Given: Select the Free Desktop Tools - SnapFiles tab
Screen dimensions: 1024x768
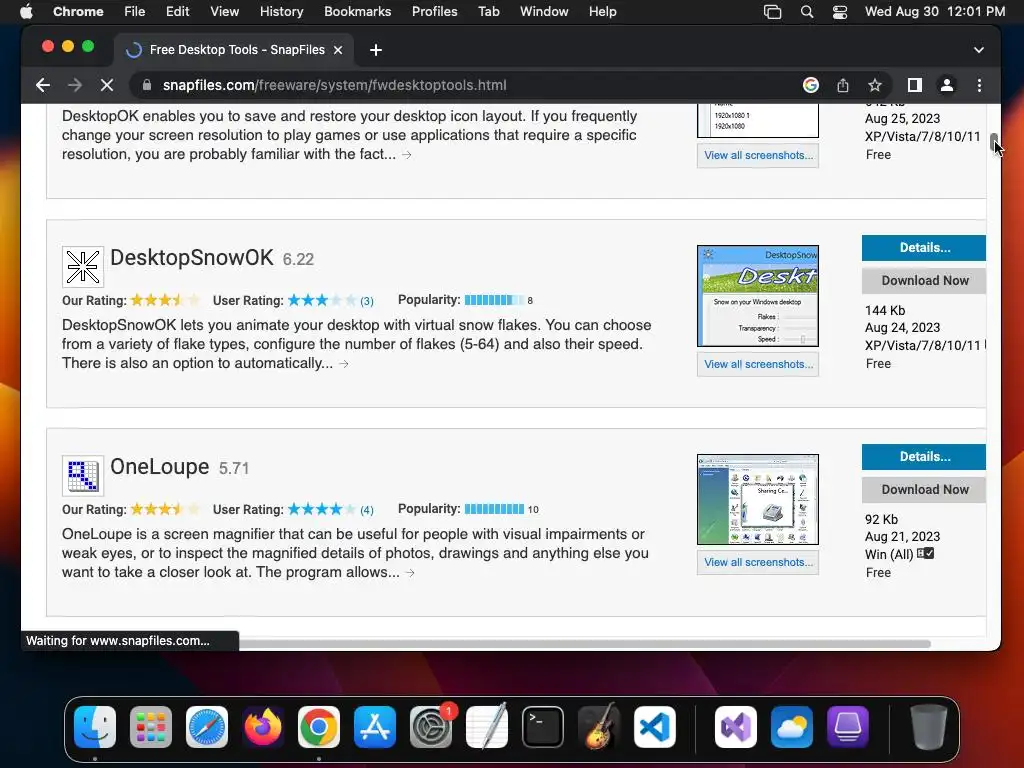Looking at the screenshot, I should [x=235, y=50].
